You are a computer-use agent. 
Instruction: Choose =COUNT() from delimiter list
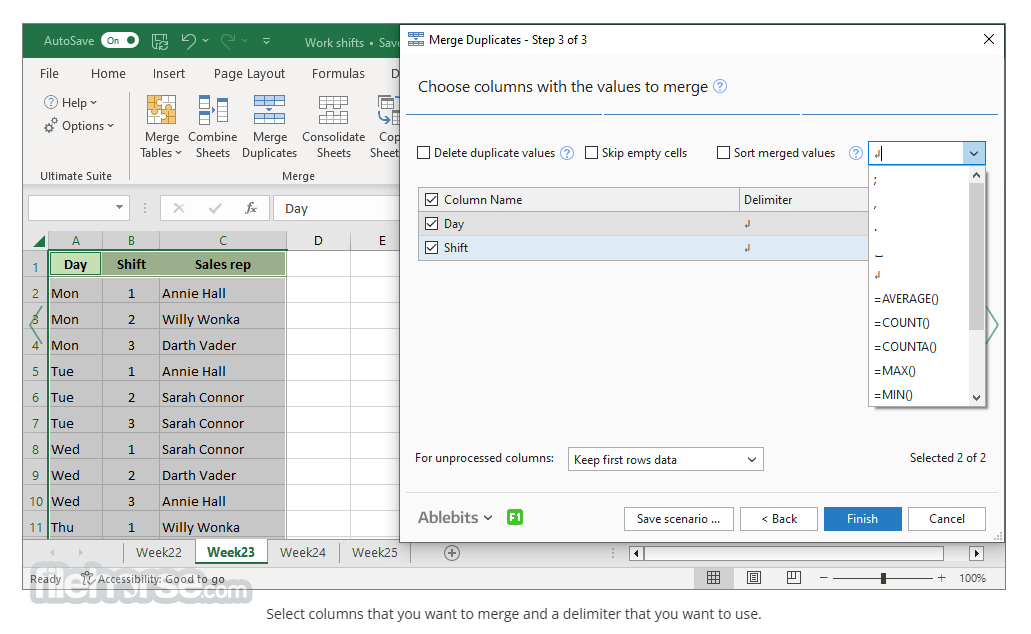tap(919, 323)
